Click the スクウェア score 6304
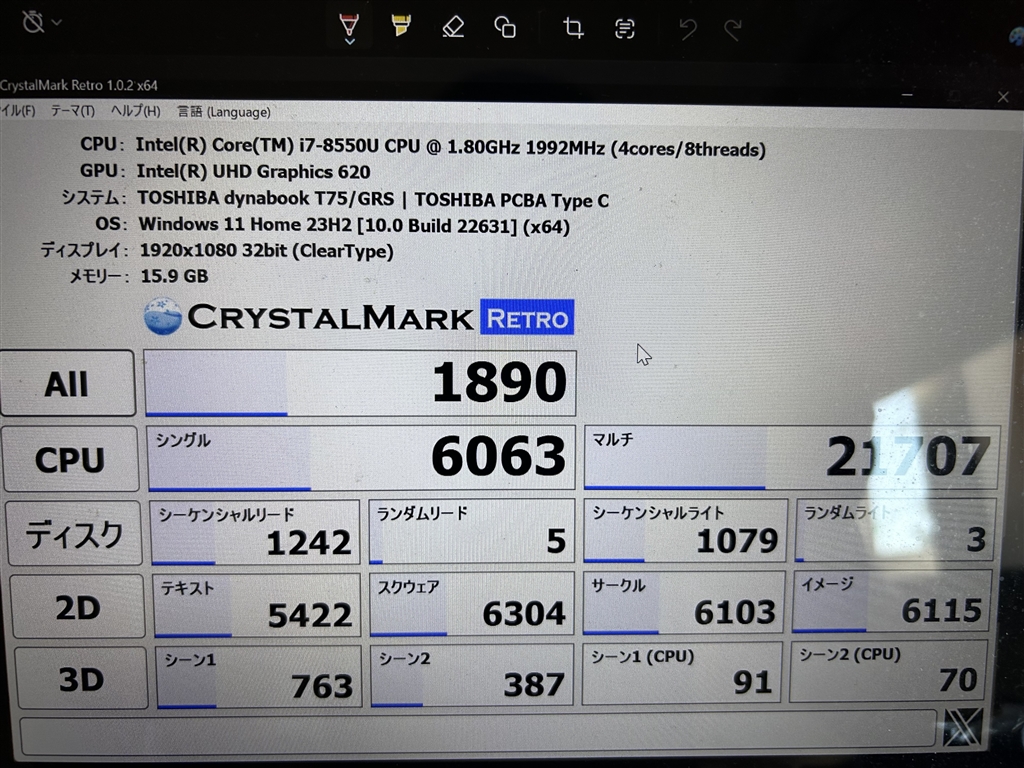 tap(472, 604)
